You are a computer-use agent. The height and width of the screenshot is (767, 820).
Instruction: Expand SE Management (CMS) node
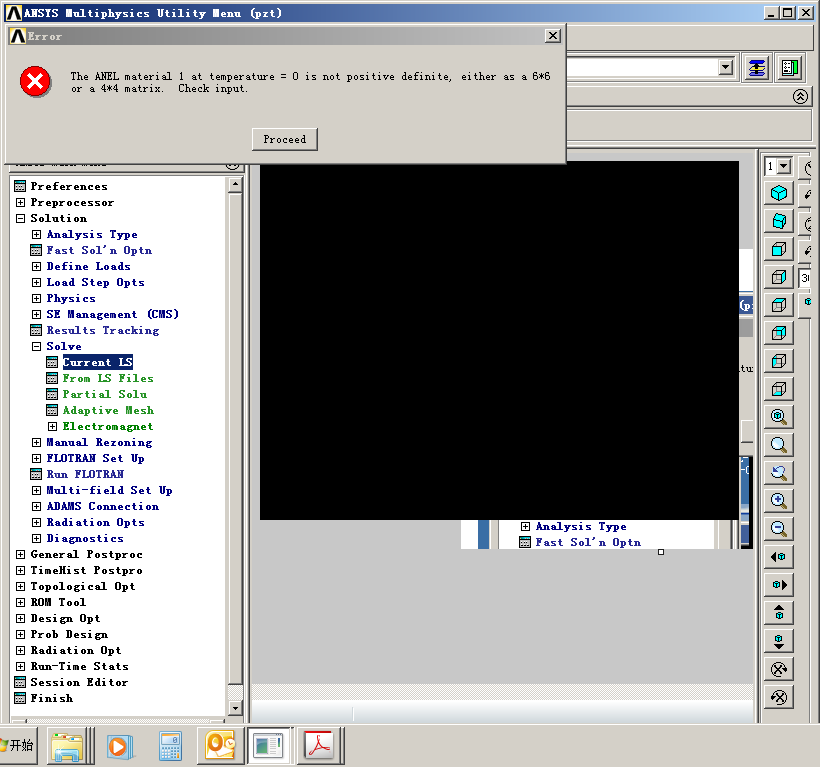37,314
